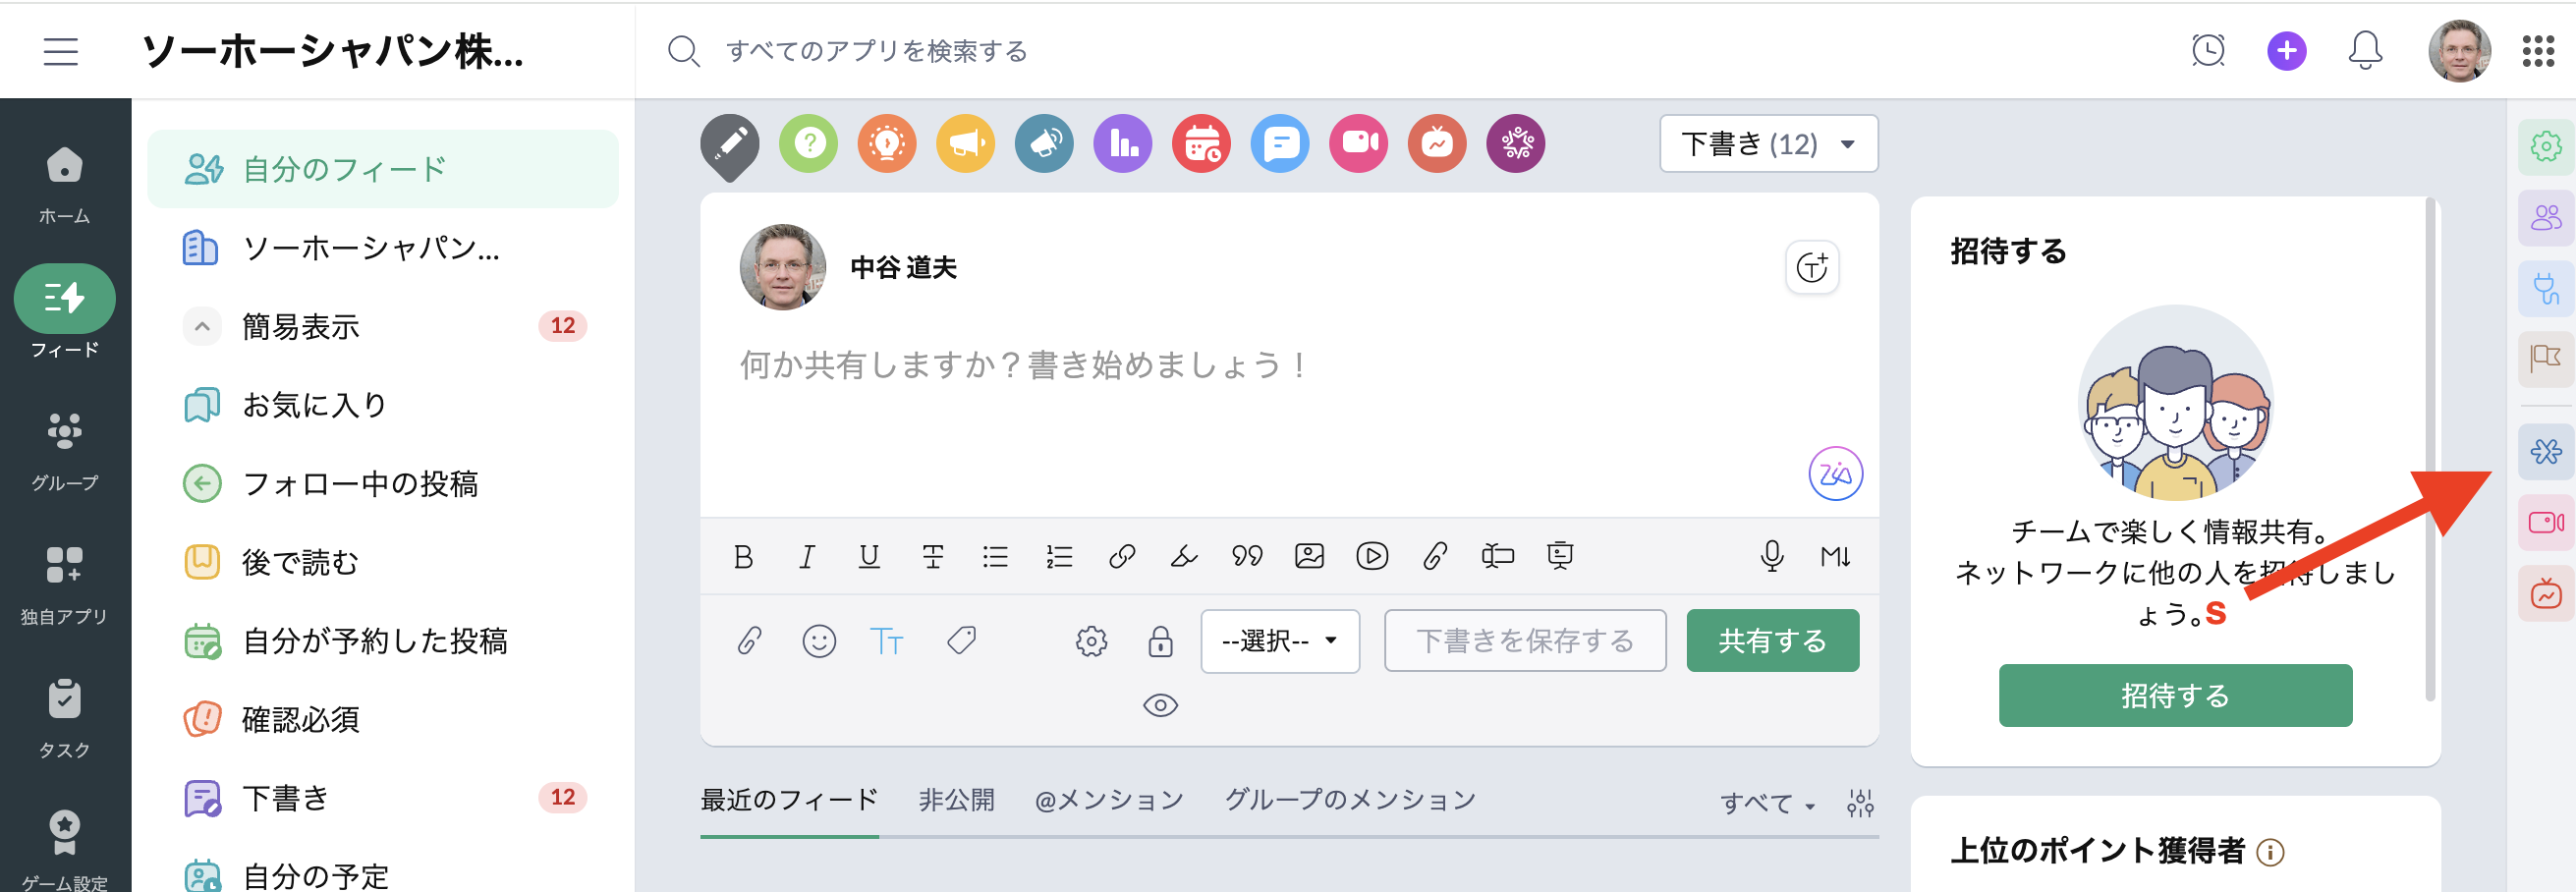Switch to the @メンション tab
The height and width of the screenshot is (892, 2576).
pos(1108,800)
